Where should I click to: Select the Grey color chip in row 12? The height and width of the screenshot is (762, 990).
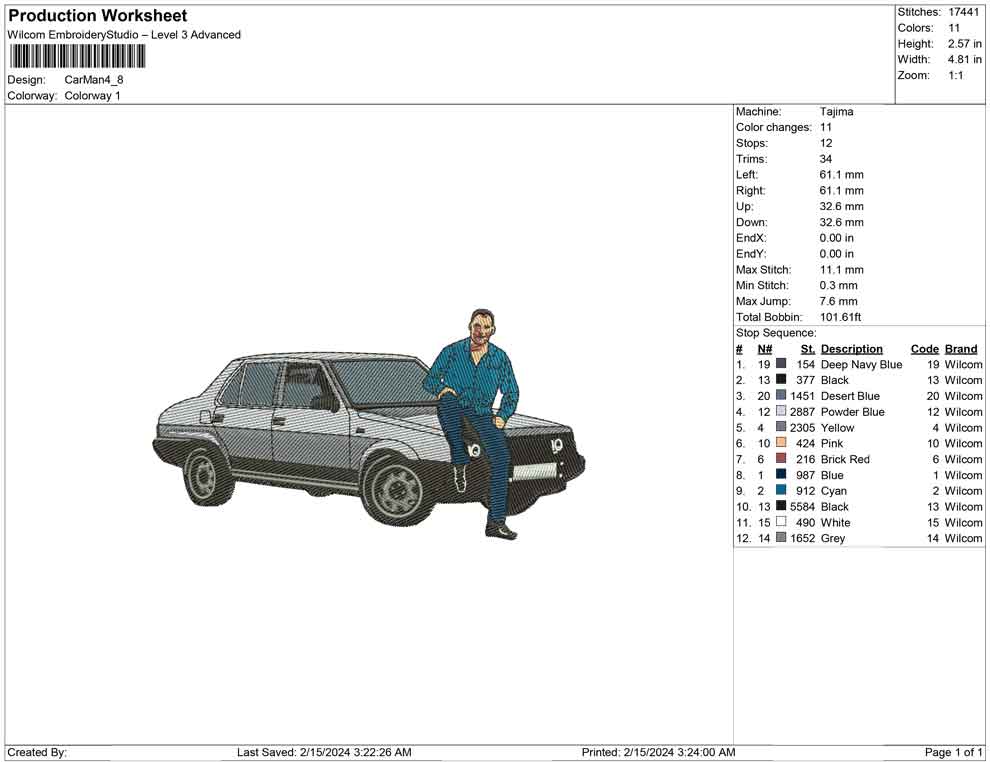pos(778,538)
